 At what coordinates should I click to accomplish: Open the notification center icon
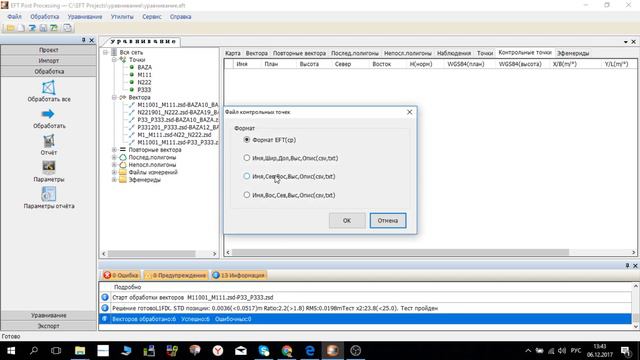click(x=626, y=351)
